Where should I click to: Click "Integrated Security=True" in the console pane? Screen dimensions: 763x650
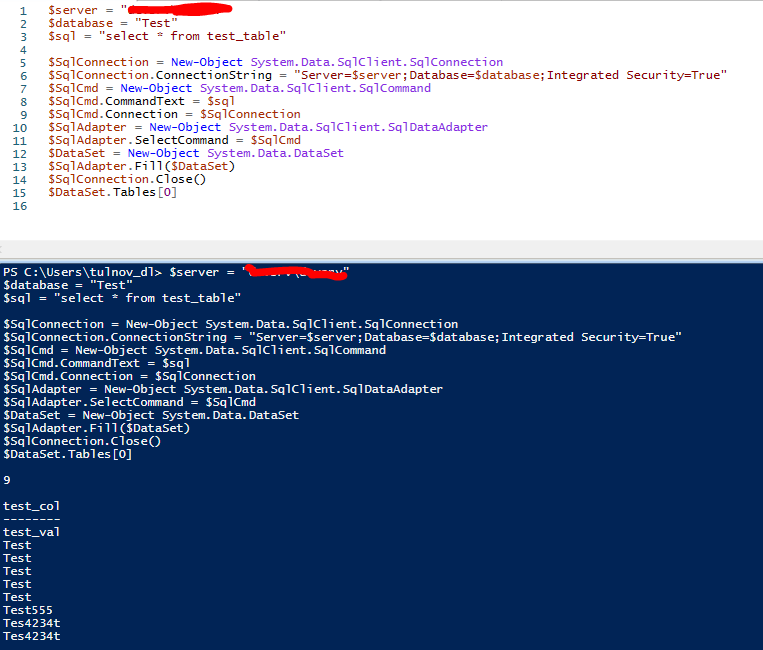(592, 337)
